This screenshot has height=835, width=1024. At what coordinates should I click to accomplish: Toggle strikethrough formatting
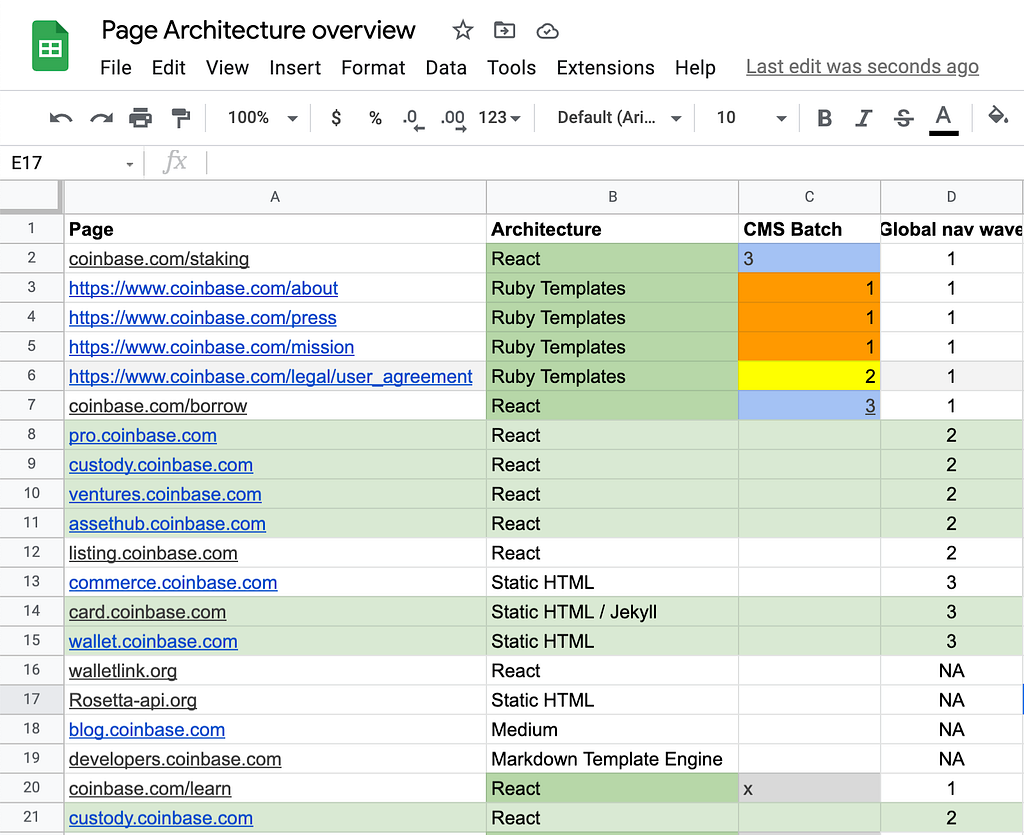(904, 118)
